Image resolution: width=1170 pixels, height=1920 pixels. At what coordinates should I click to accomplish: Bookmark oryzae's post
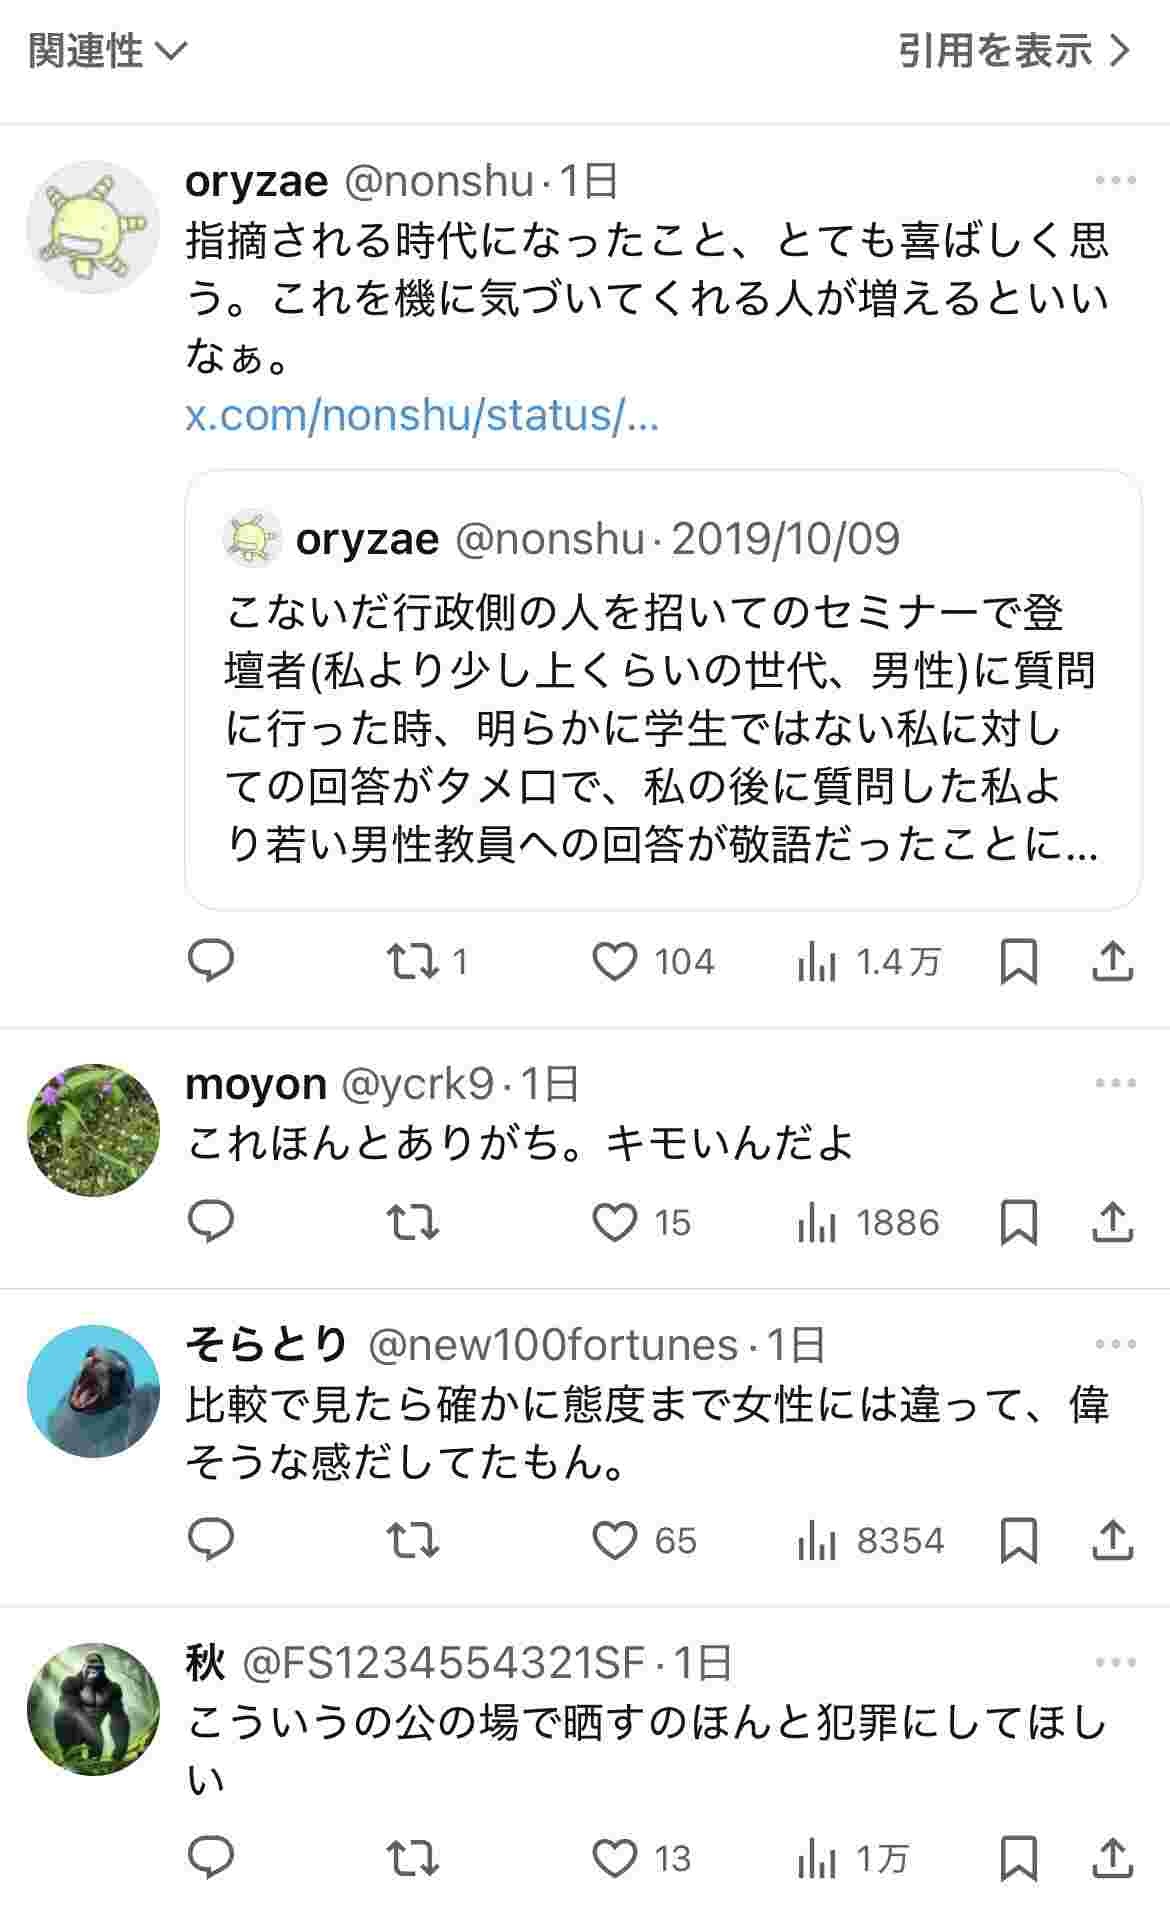click(x=1018, y=961)
